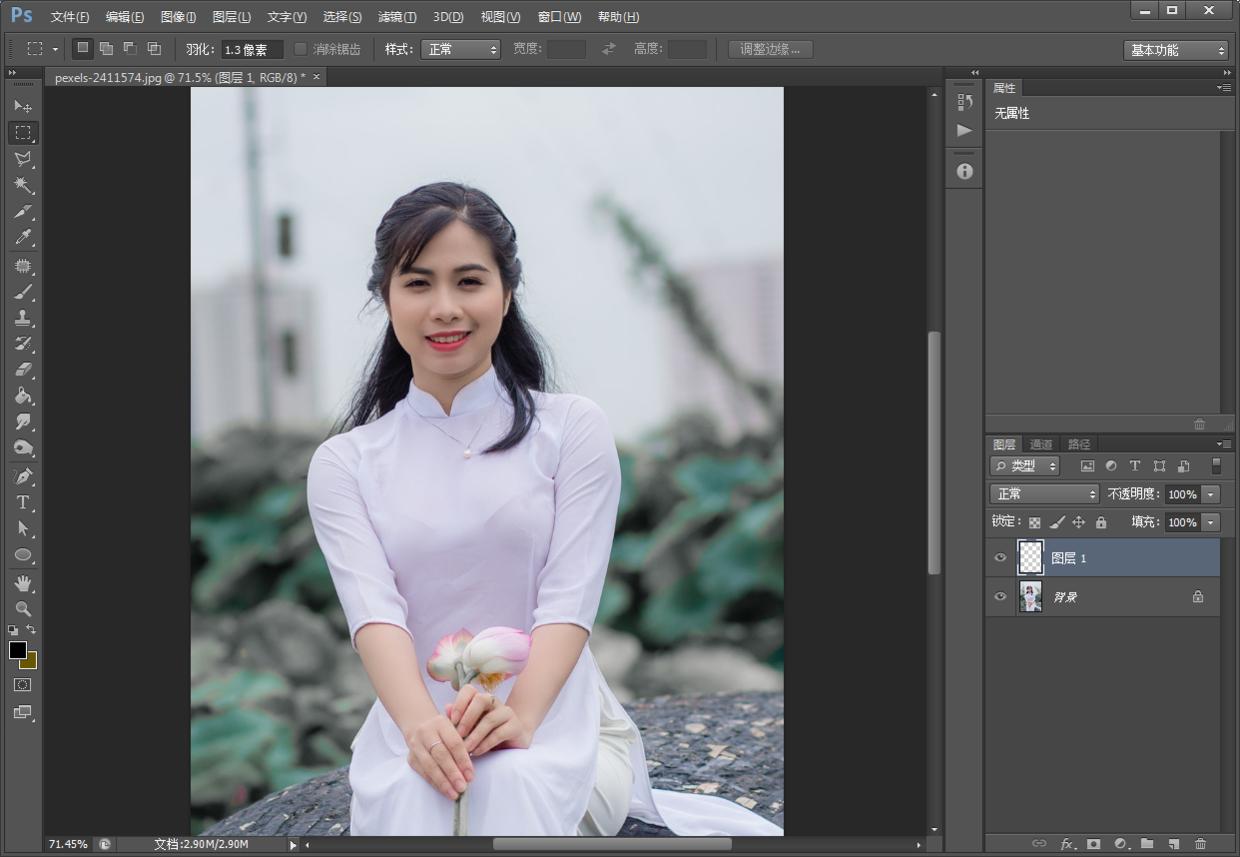Expand the layer blend mode dropdown
Viewport: 1240px width, 857px height.
pyautogui.click(x=1044, y=494)
